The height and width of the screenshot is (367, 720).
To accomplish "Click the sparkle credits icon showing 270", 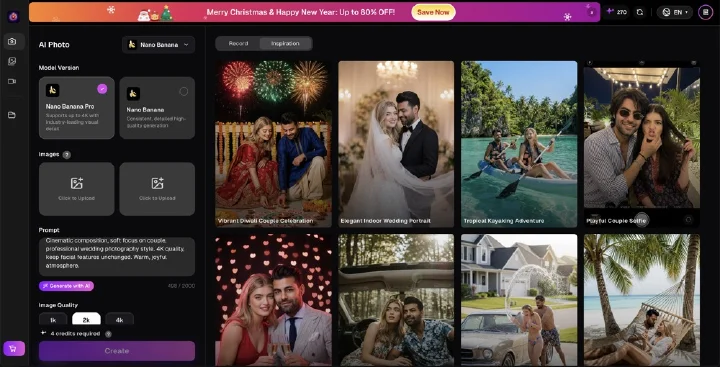I will pos(610,12).
